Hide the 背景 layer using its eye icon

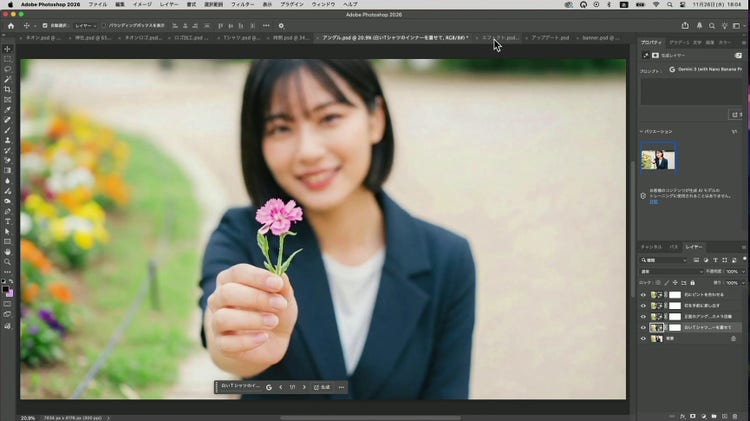[x=643, y=339]
